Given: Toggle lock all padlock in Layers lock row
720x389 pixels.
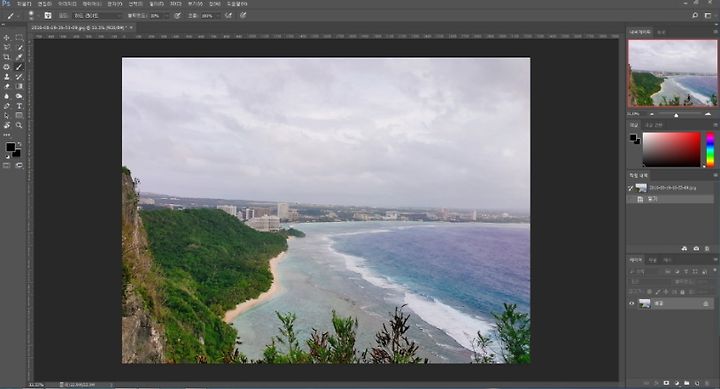Looking at the screenshot, I should [x=682, y=292].
